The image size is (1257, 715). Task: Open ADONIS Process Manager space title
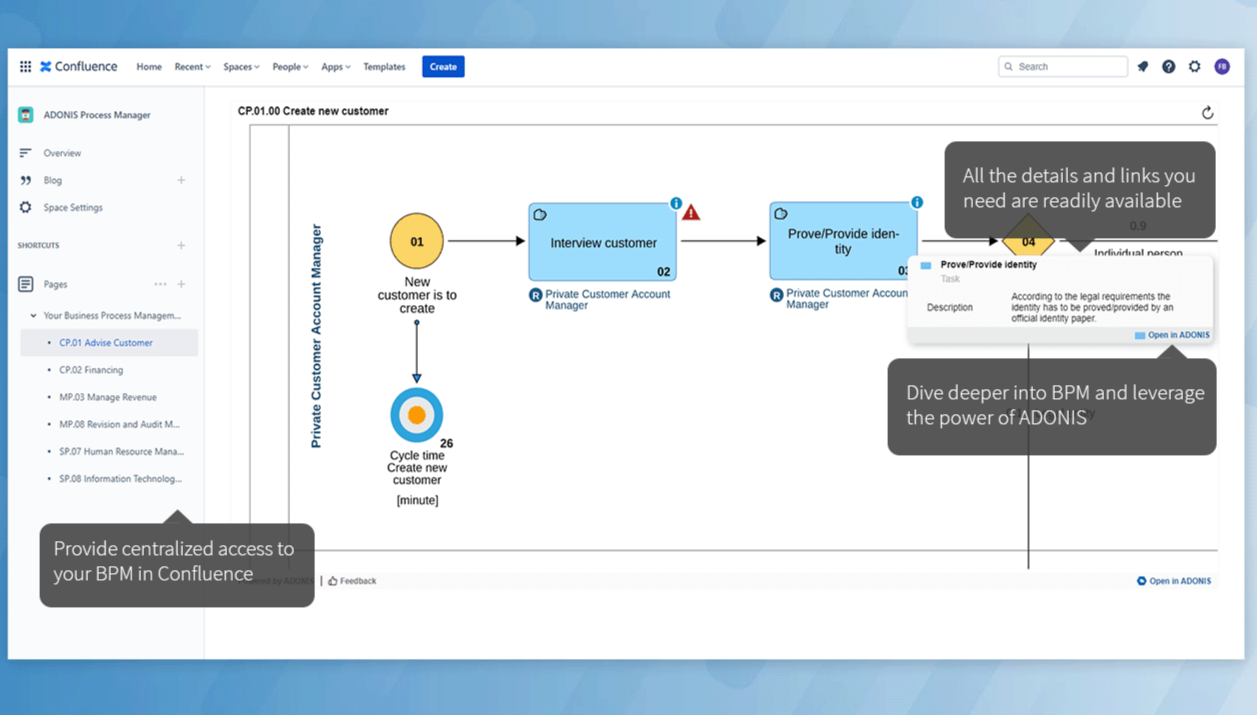pos(97,115)
